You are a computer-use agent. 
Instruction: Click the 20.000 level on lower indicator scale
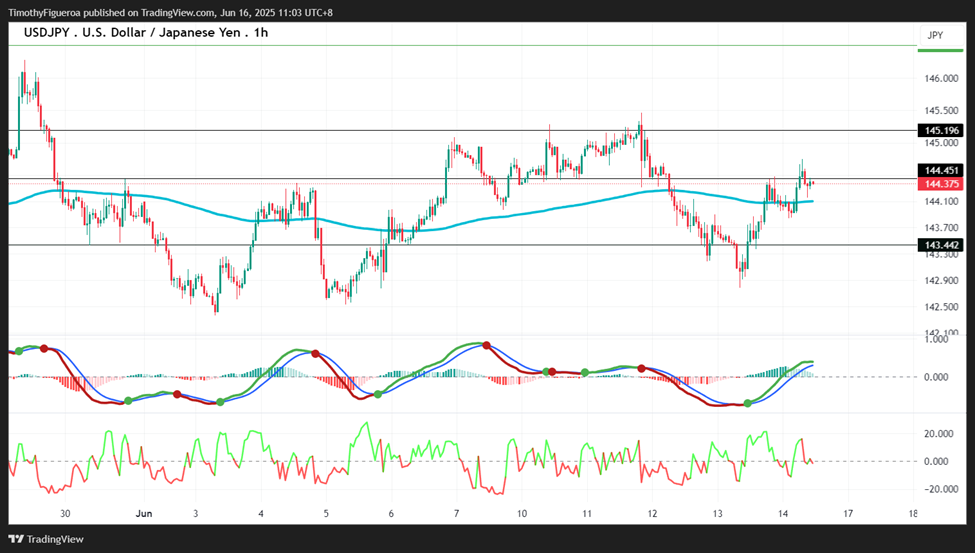tap(938, 434)
